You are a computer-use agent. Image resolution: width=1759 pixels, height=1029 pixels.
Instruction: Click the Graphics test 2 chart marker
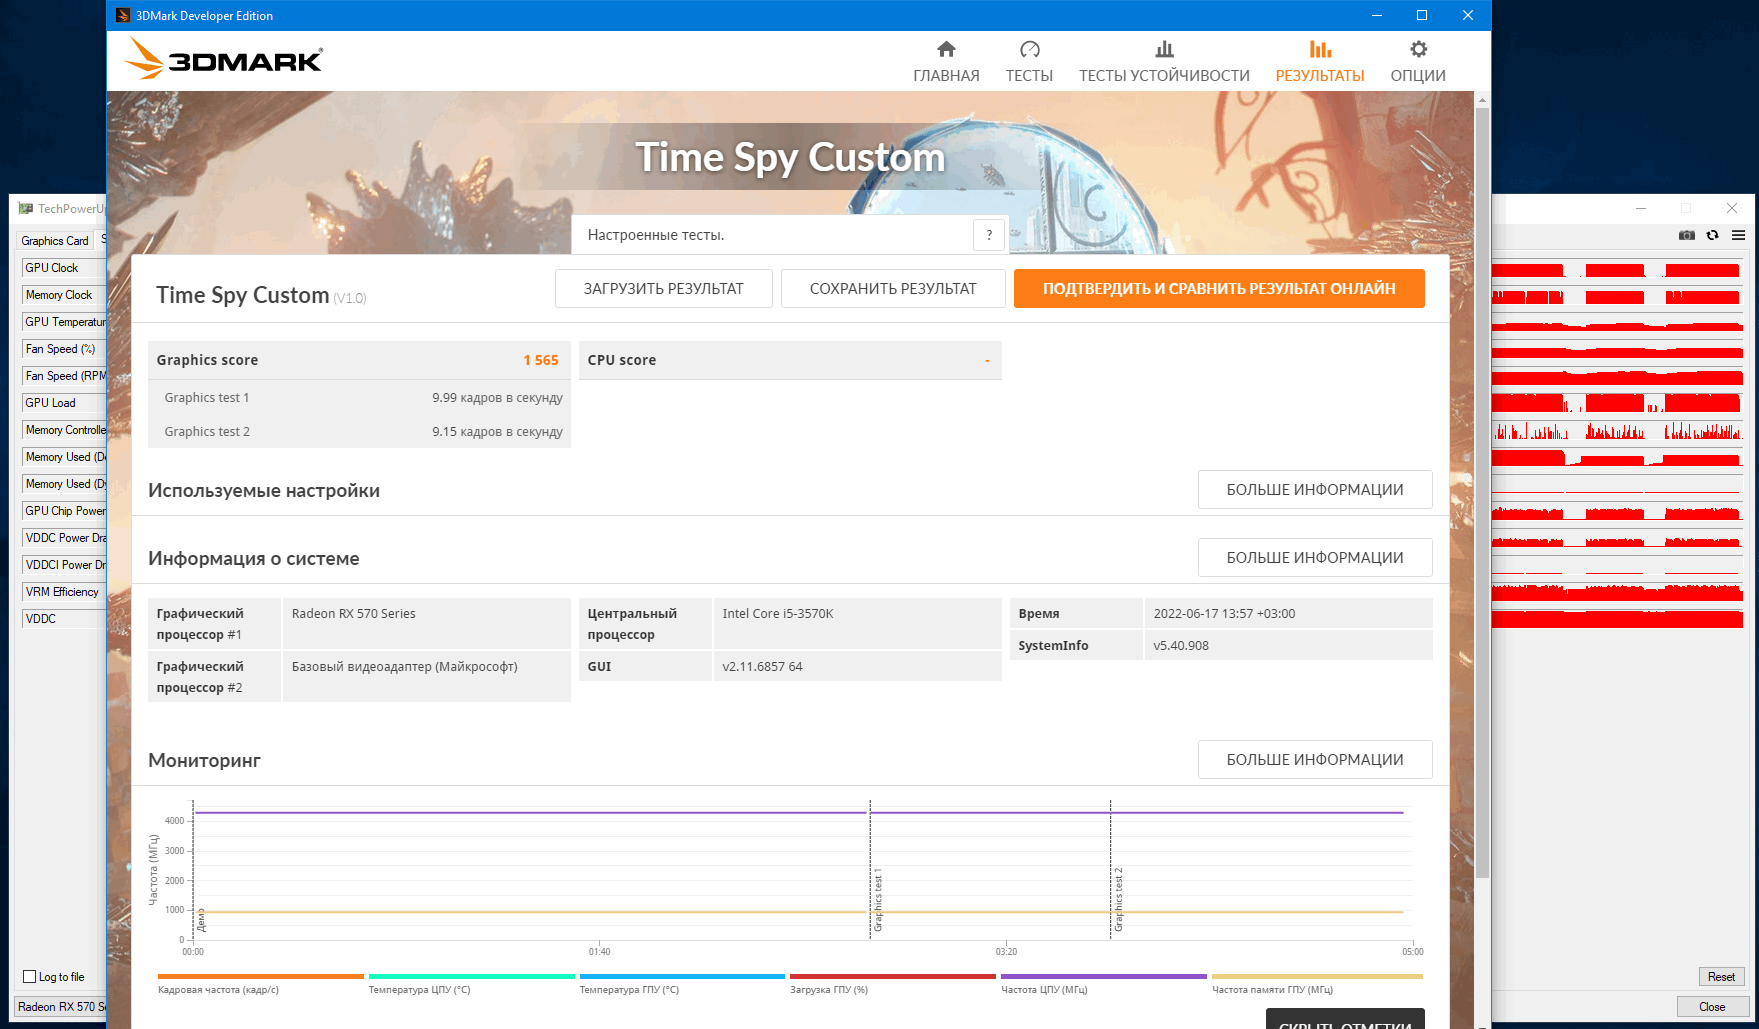pos(1118,900)
